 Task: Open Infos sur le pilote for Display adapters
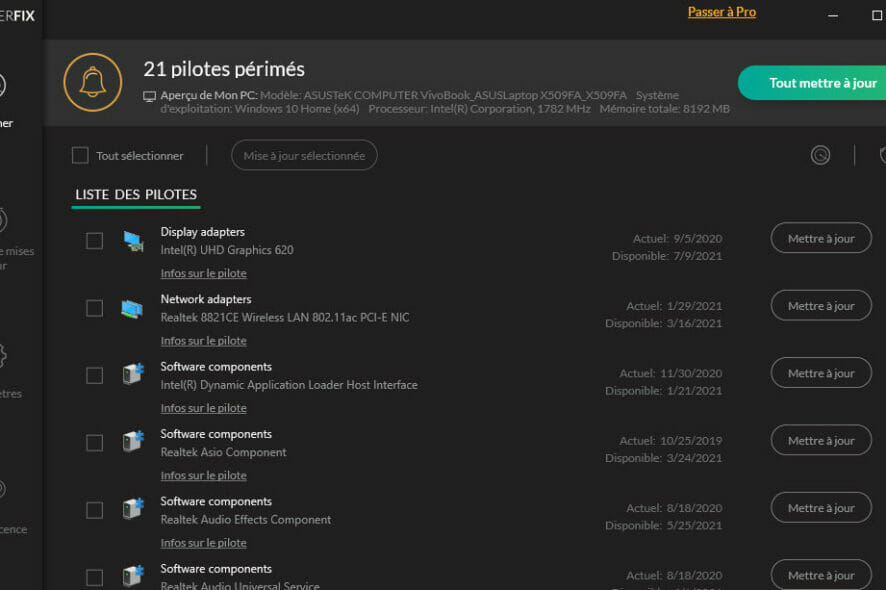click(x=203, y=274)
